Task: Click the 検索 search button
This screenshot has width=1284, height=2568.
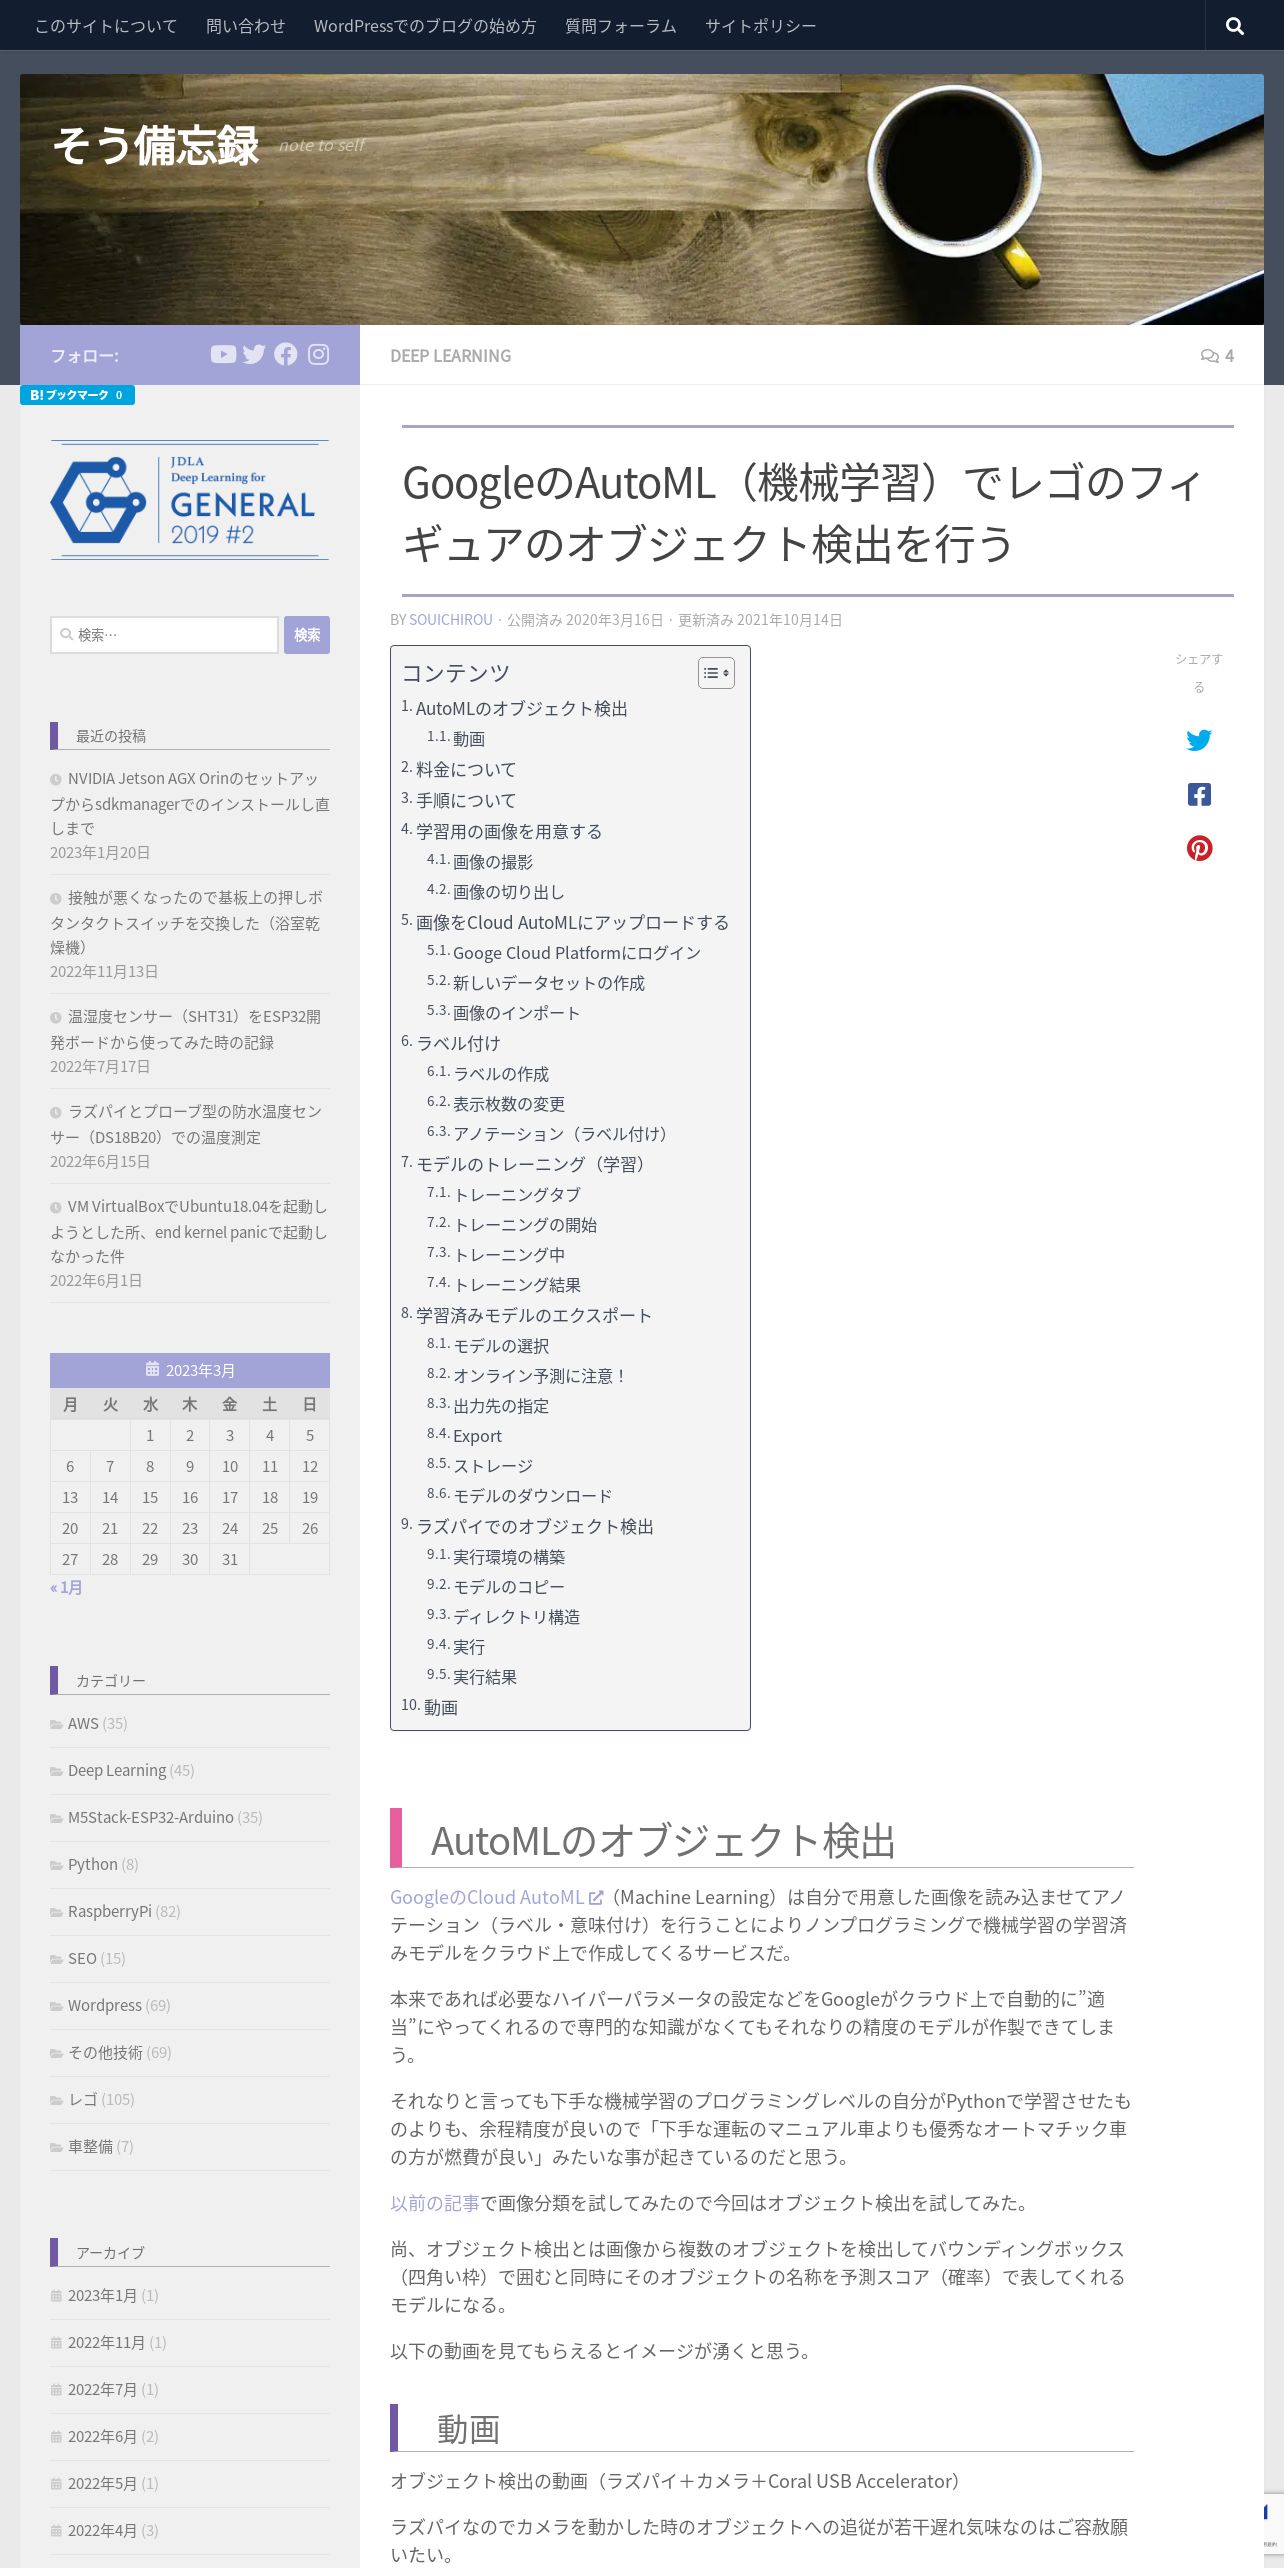Action: (x=307, y=635)
